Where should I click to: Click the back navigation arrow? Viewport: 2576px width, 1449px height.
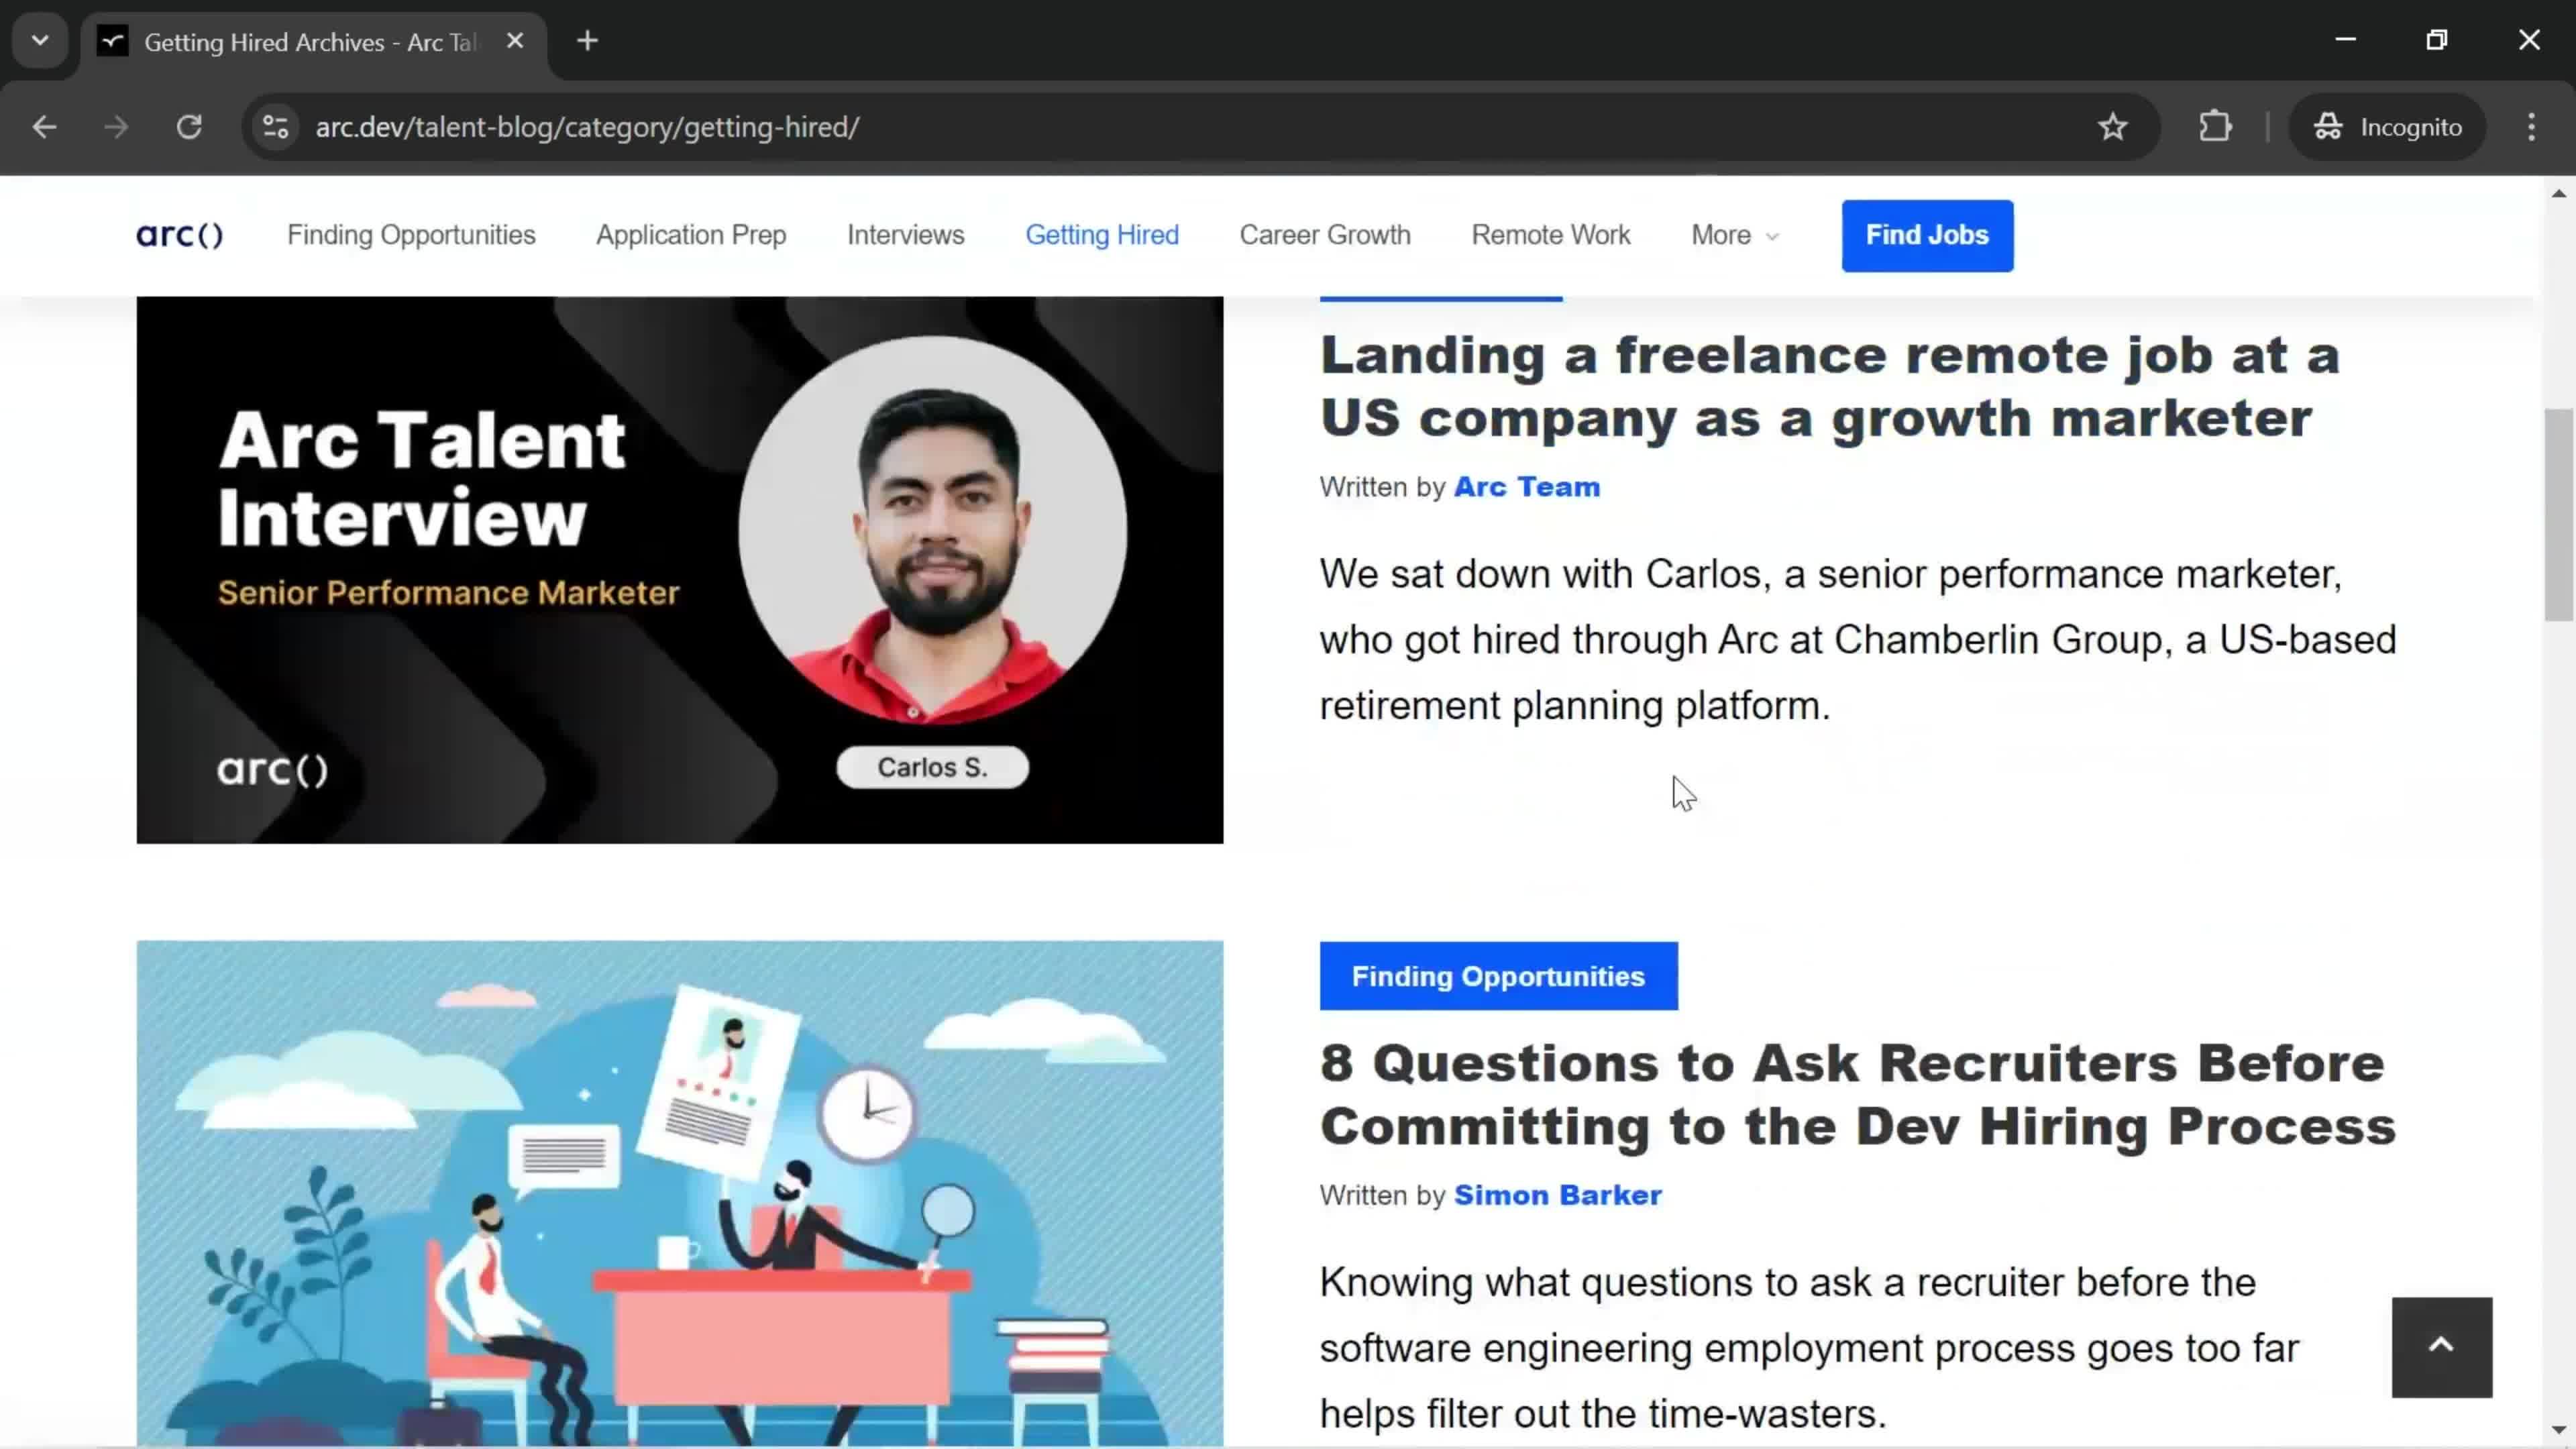[44, 125]
